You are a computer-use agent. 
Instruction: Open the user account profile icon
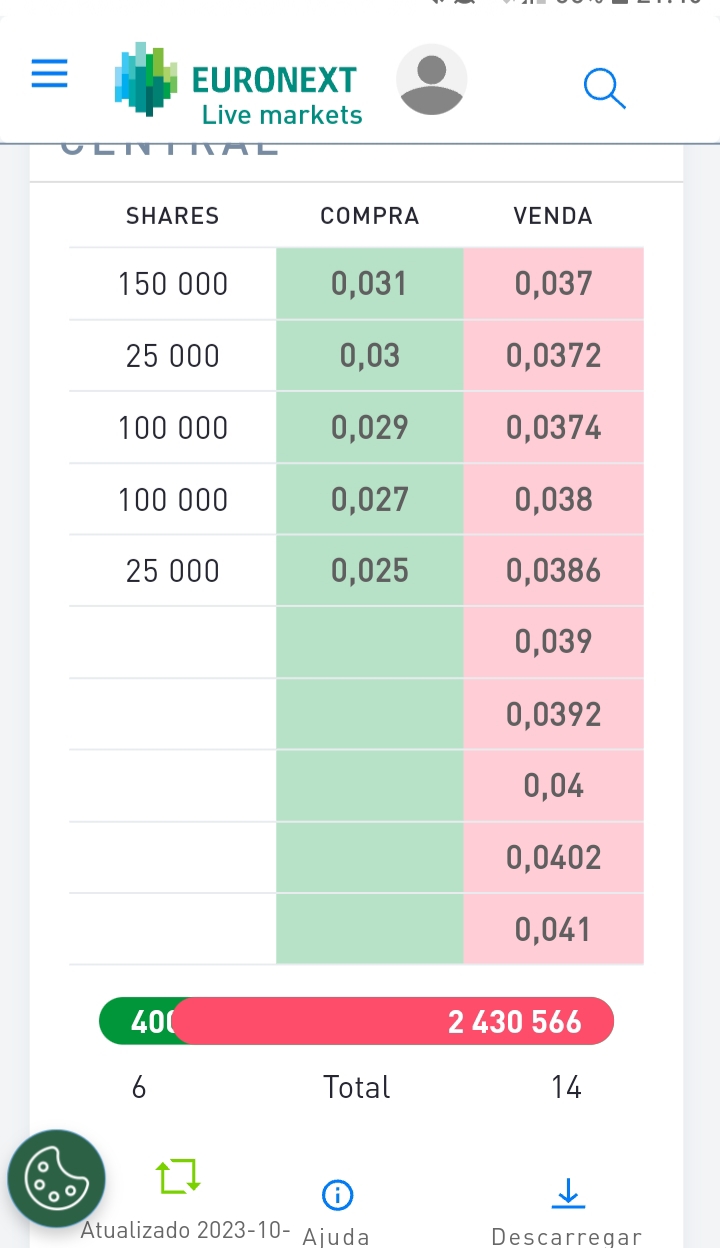click(431, 79)
